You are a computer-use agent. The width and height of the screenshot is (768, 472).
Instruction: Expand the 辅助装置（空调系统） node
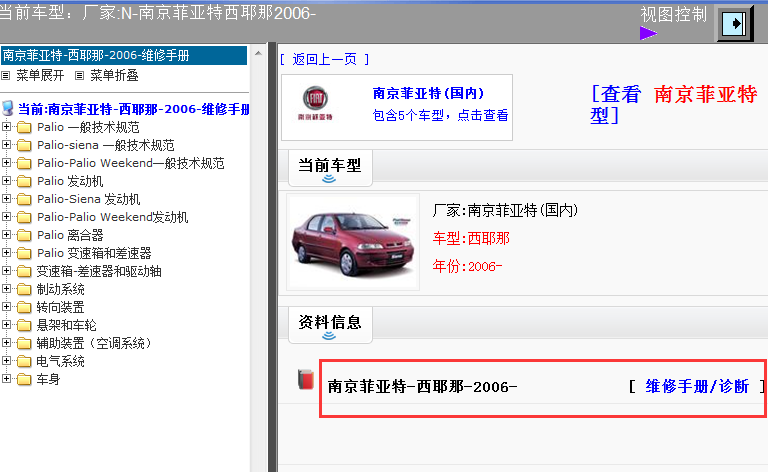click(x=6, y=343)
